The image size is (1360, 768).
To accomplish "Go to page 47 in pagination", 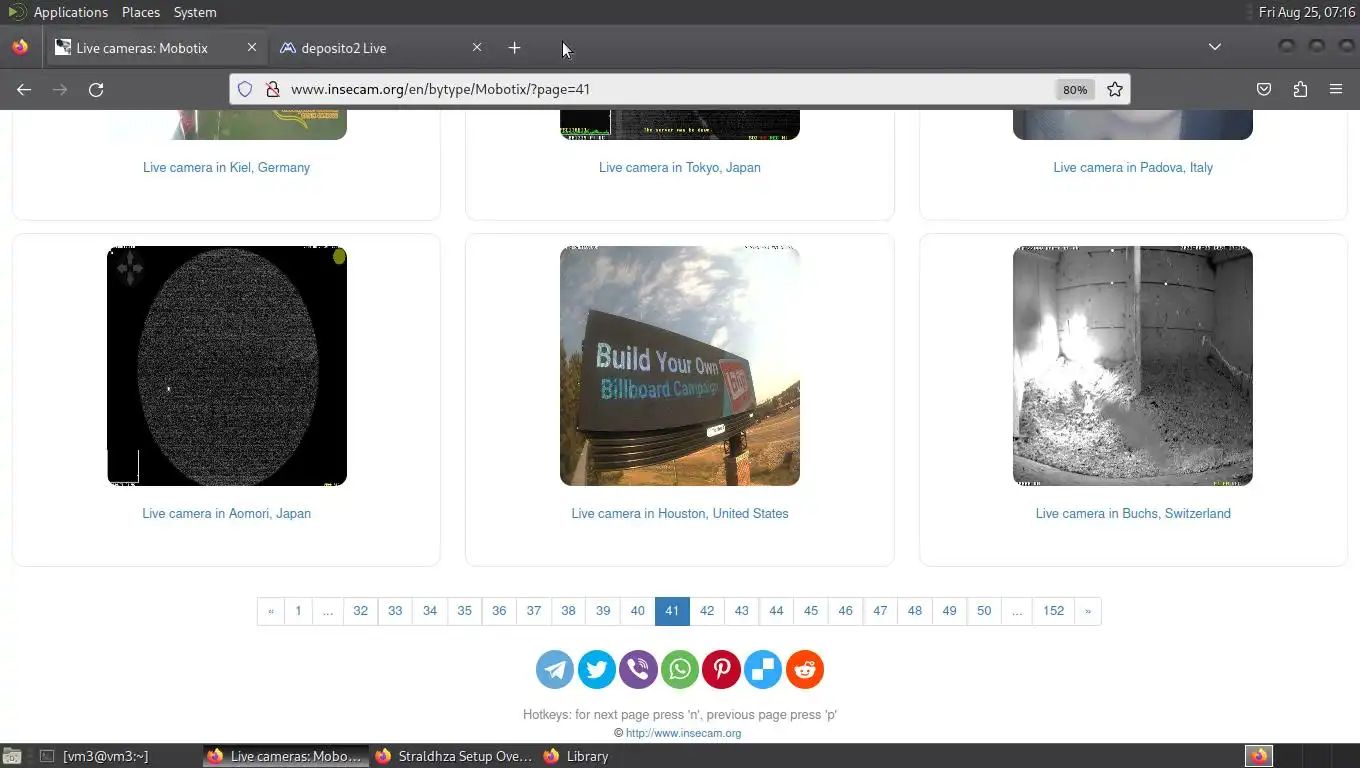I will point(880,611).
